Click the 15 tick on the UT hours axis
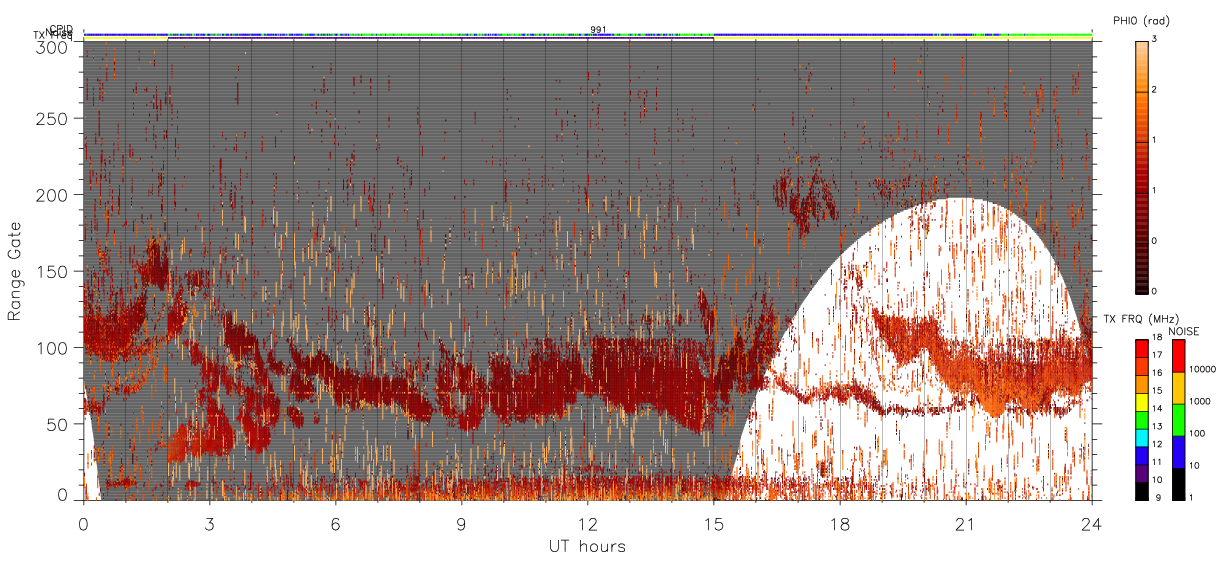Image resolution: width=1228 pixels, height=567 pixels. (714, 523)
